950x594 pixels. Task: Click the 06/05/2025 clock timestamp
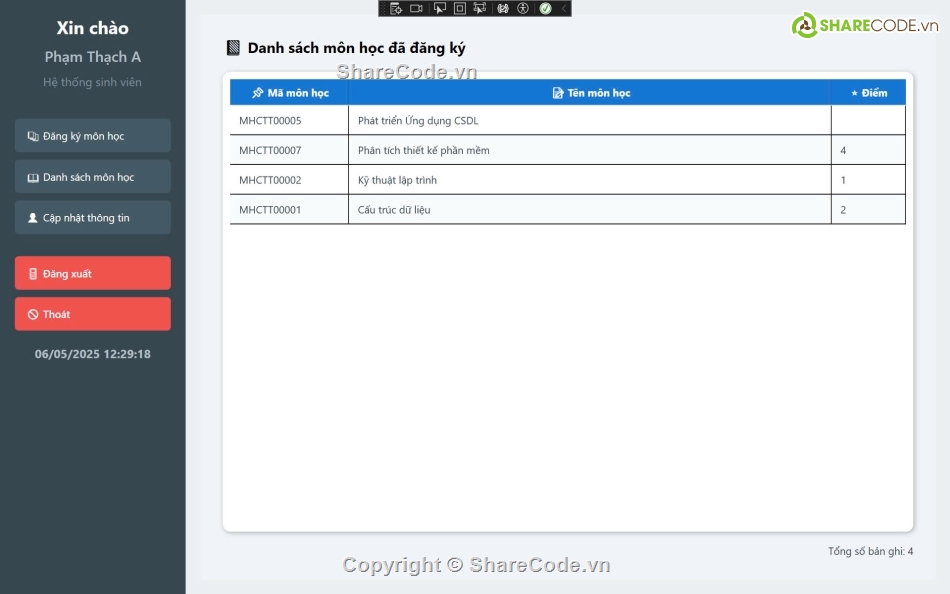[x=93, y=354]
